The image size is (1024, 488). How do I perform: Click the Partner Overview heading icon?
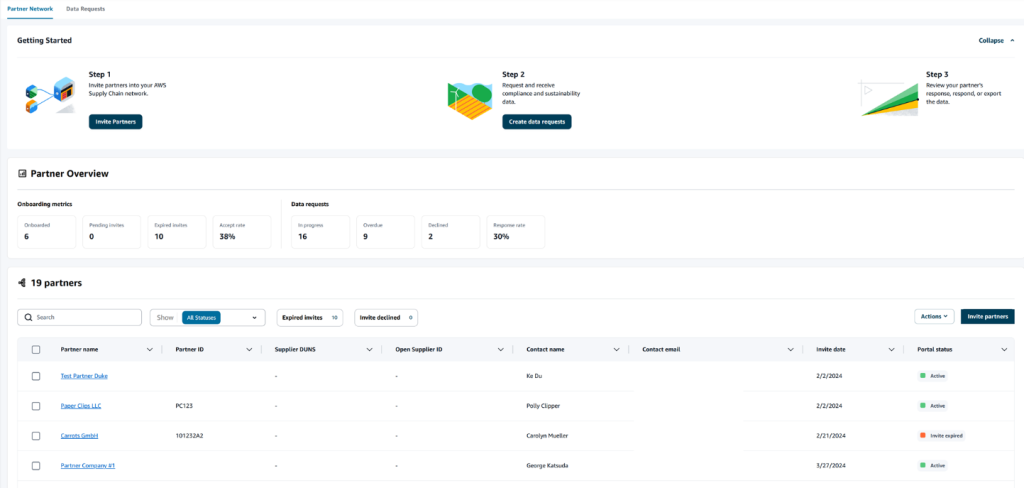pos(22,174)
